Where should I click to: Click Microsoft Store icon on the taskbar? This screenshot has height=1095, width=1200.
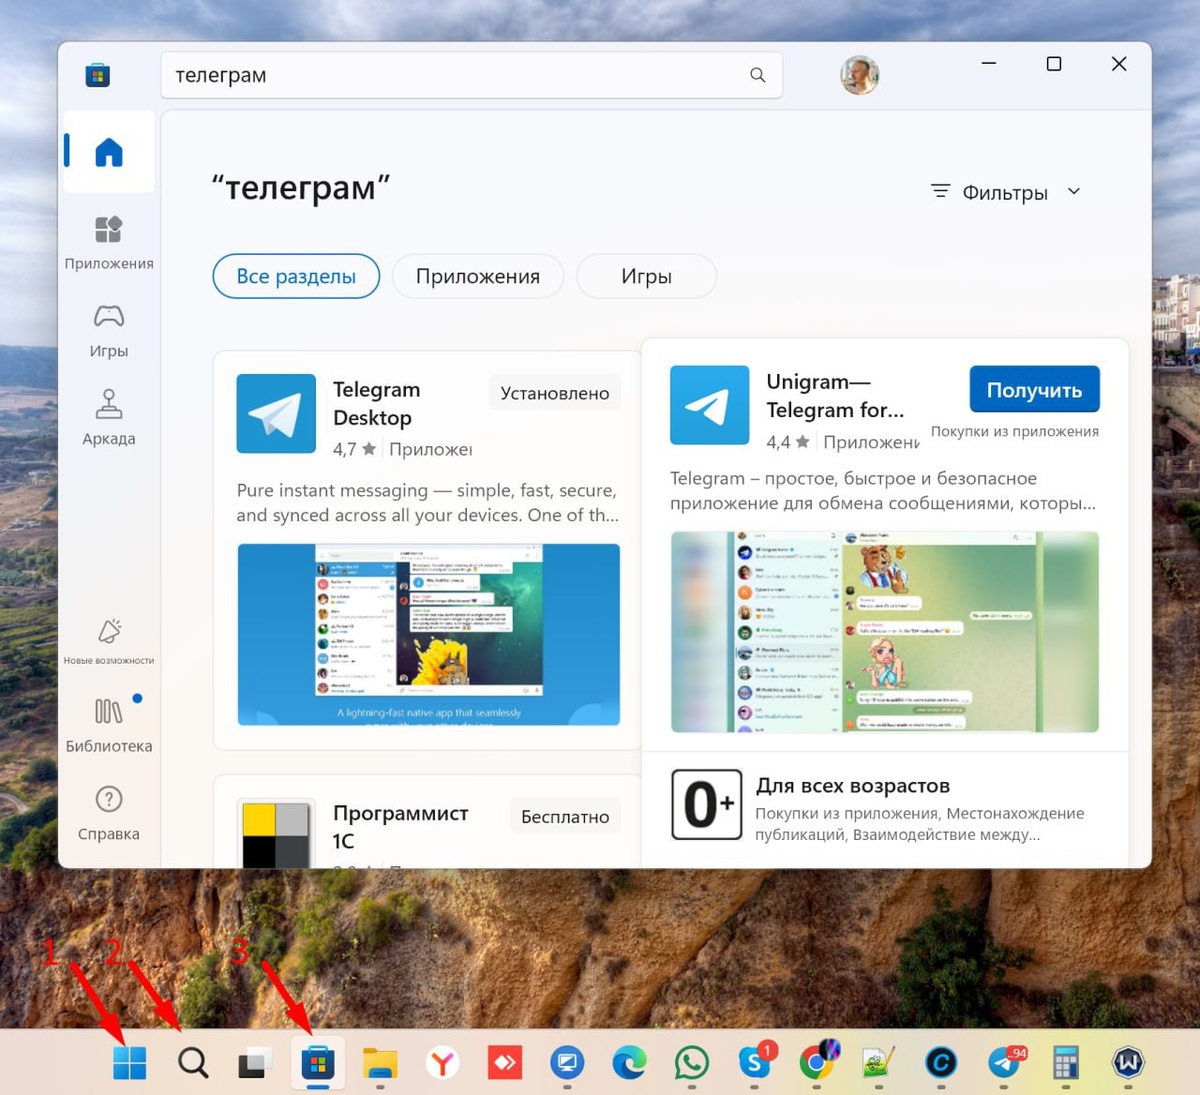click(317, 1063)
